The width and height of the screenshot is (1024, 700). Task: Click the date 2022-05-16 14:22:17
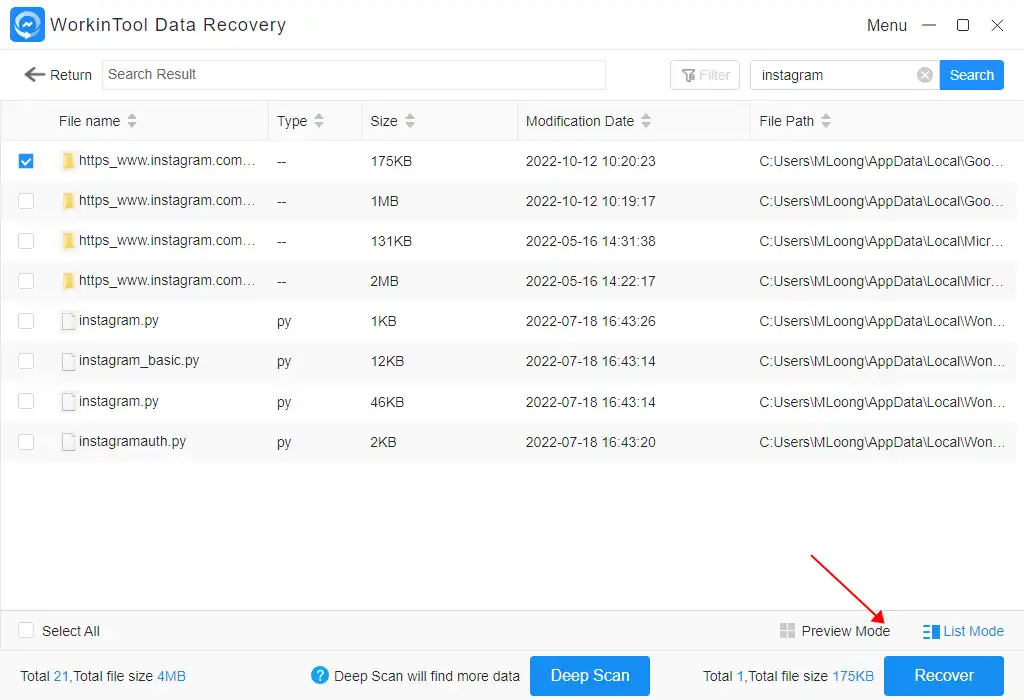point(590,281)
